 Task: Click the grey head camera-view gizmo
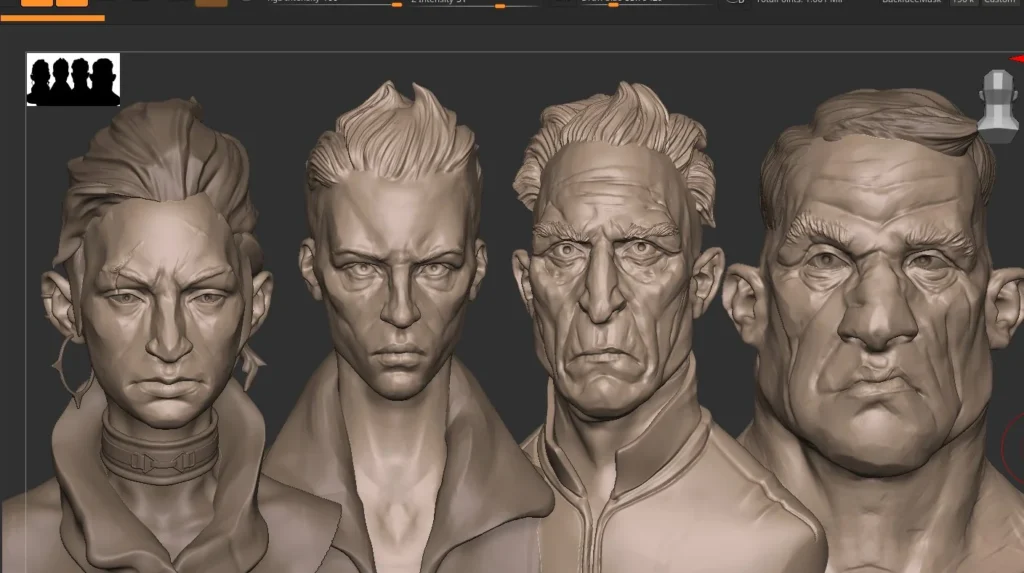pyautogui.click(x=999, y=106)
